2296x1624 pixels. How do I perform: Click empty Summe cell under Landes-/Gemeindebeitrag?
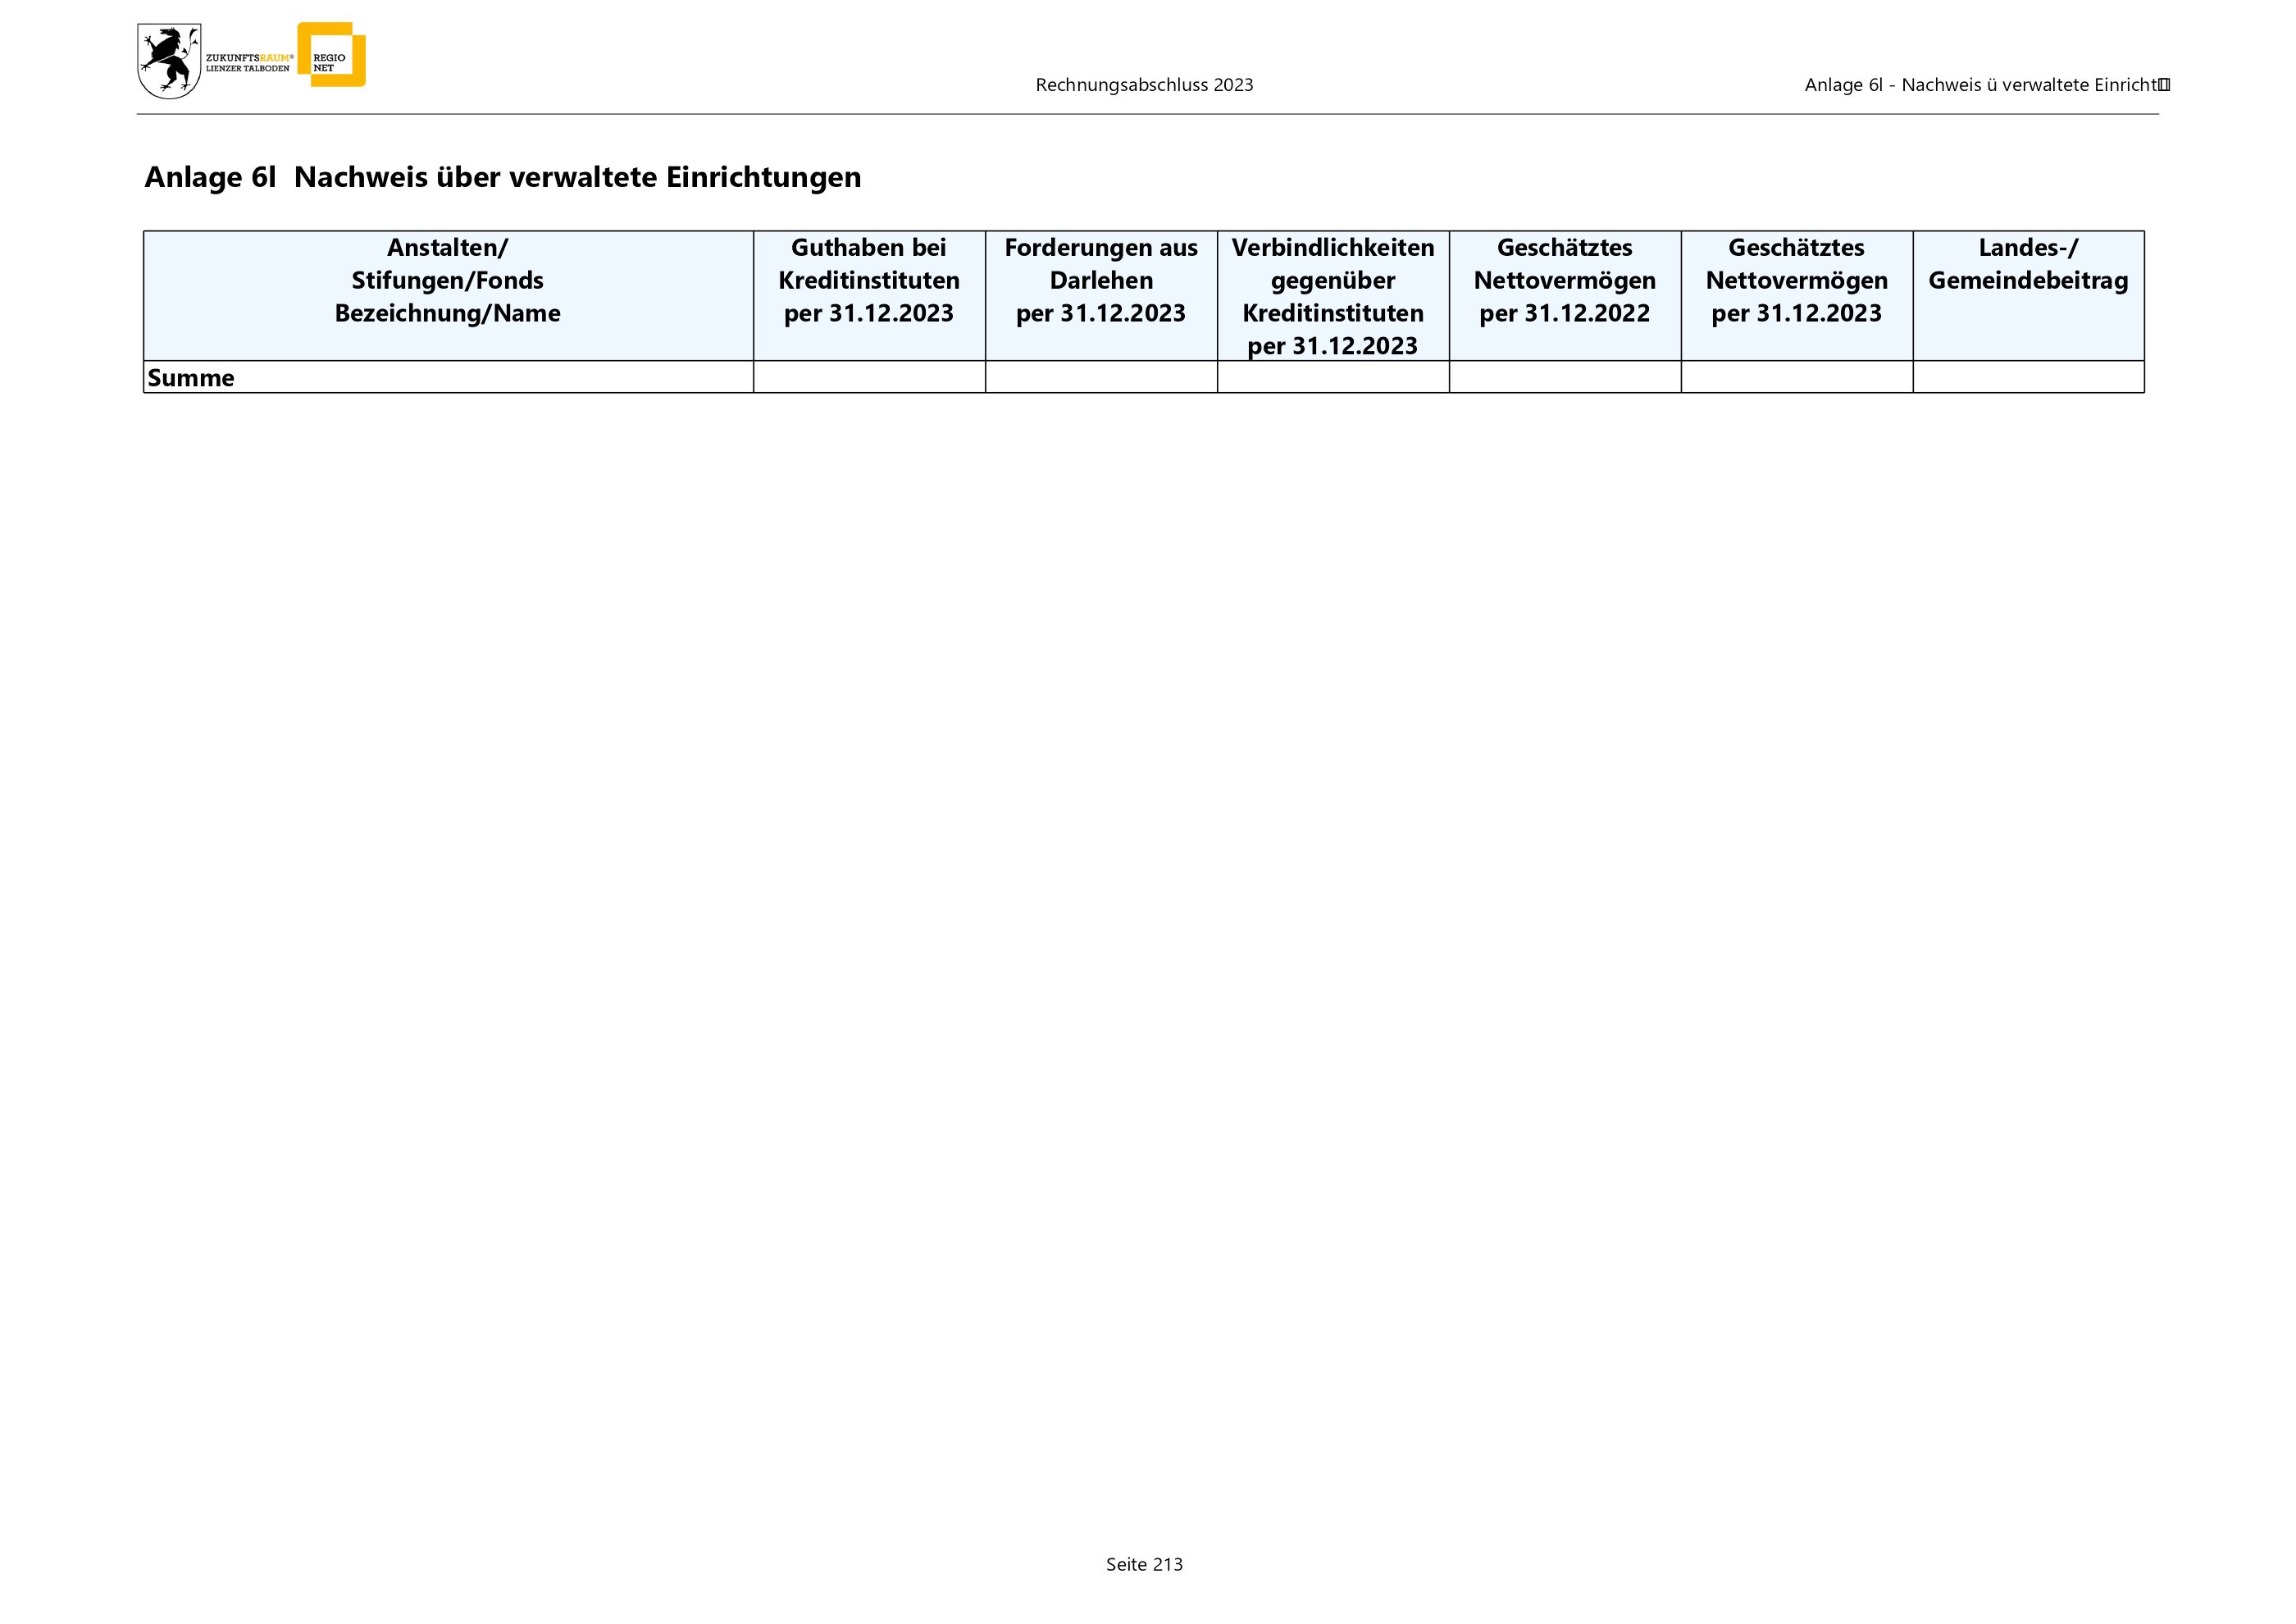pyautogui.click(x=2027, y=378)
